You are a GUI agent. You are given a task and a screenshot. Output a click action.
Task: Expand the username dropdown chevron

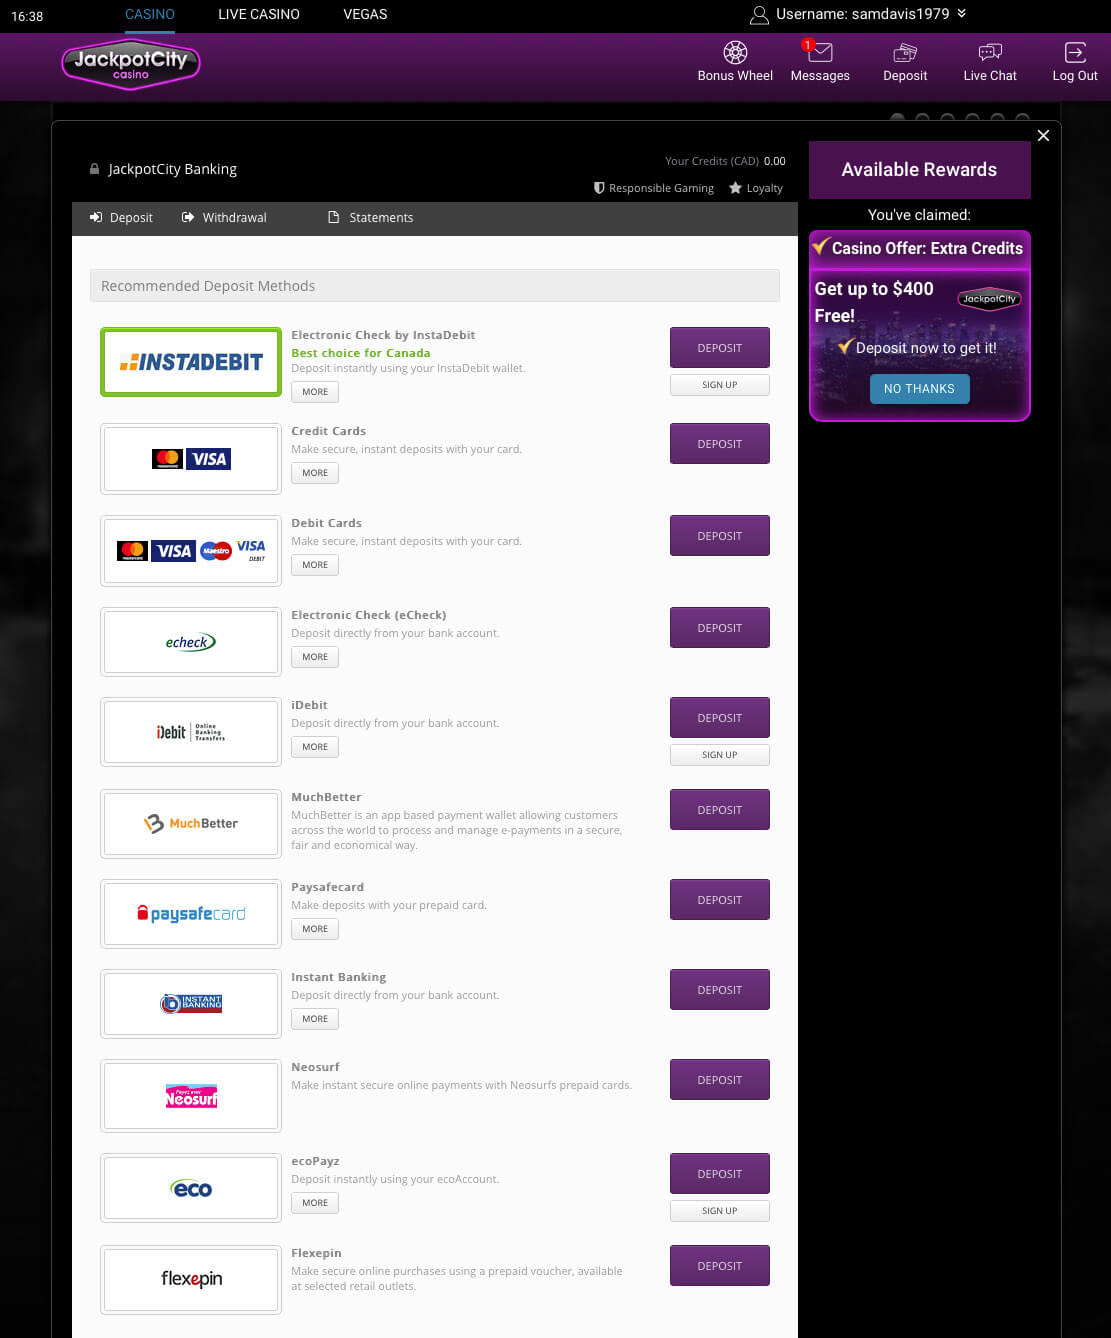(962, 14)
